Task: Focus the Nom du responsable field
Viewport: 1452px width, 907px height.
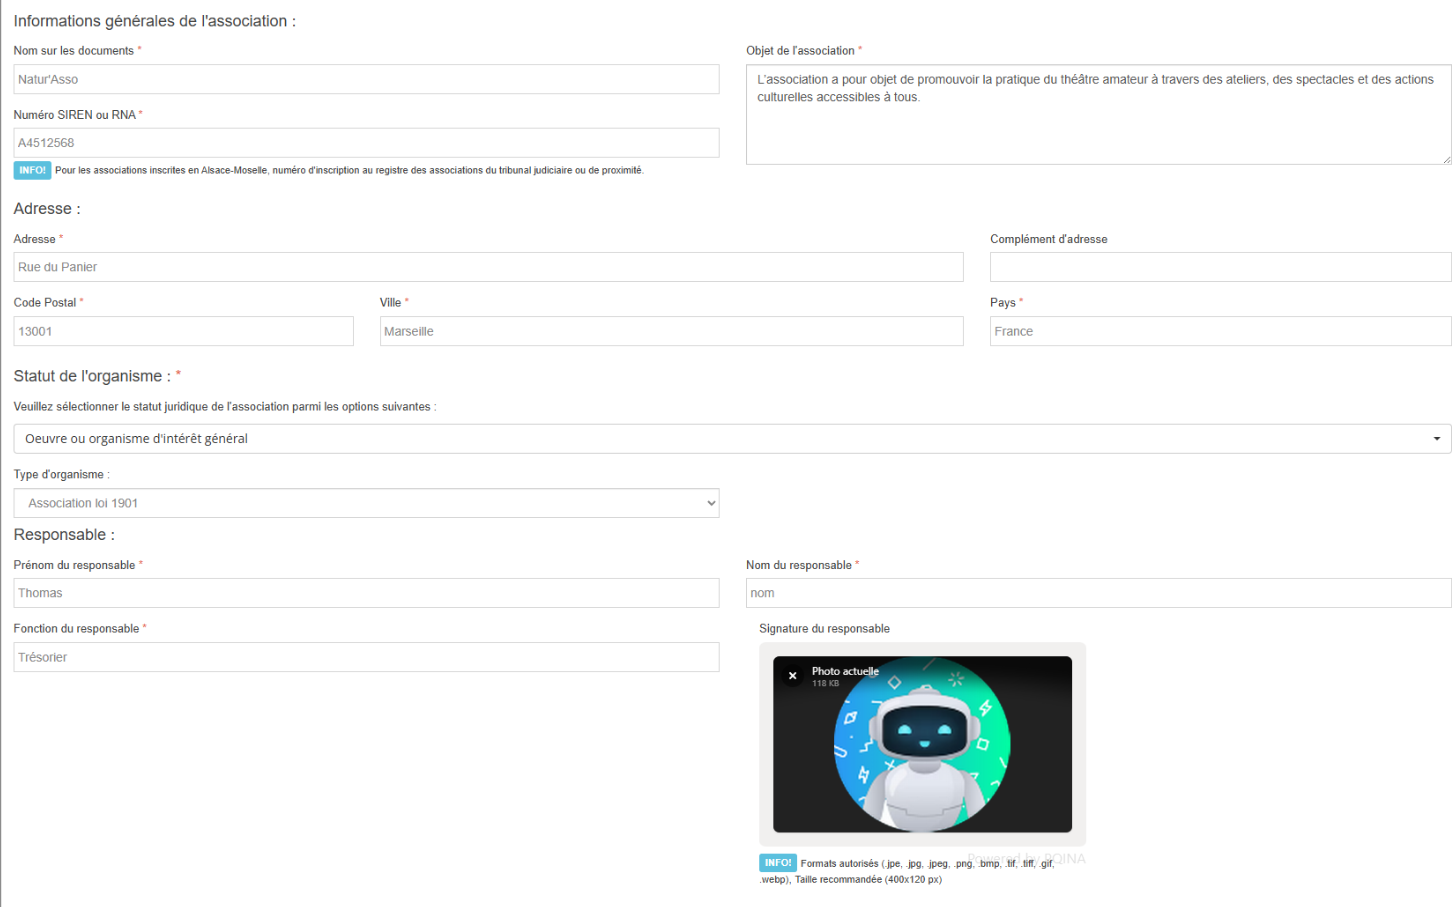Action: coord(1097,593)
